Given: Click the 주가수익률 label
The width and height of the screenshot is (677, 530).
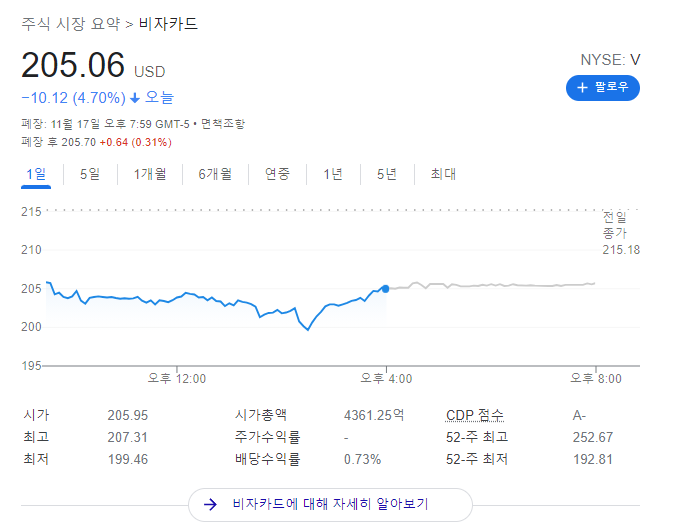Looking at the screenshot, I should click(267, 437).
